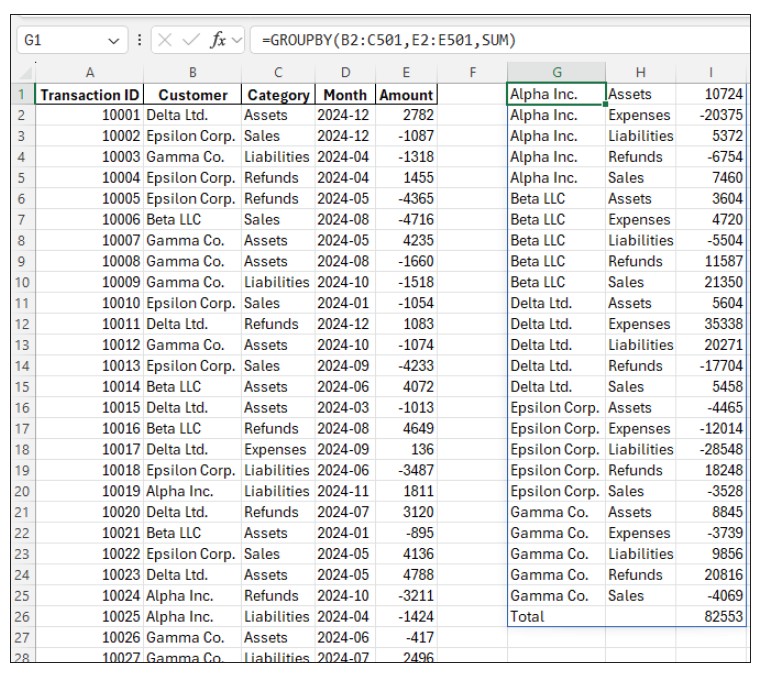Select column F header
This screenshot has height=685, width=759.
click(472, 73)
